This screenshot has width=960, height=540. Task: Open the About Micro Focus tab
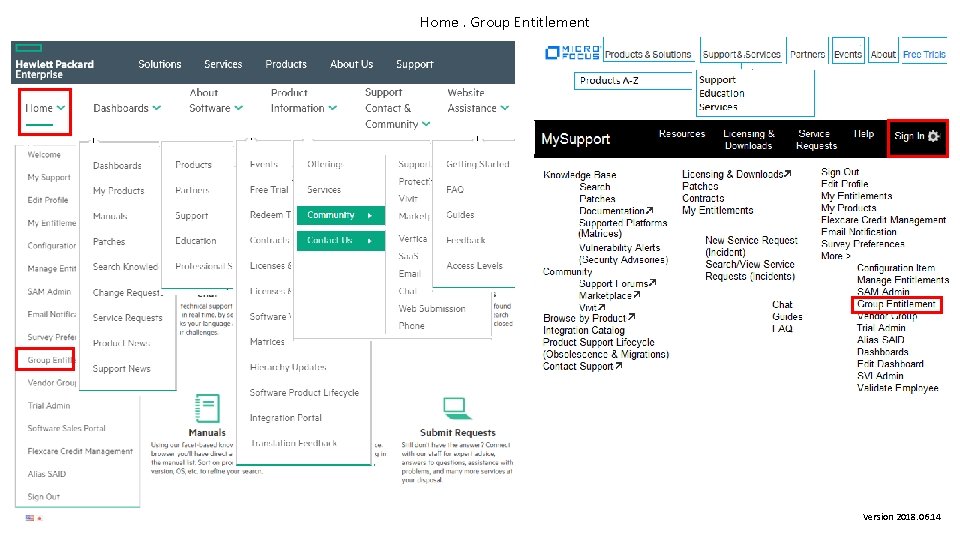pyautogui.click(x=883, y=54)
